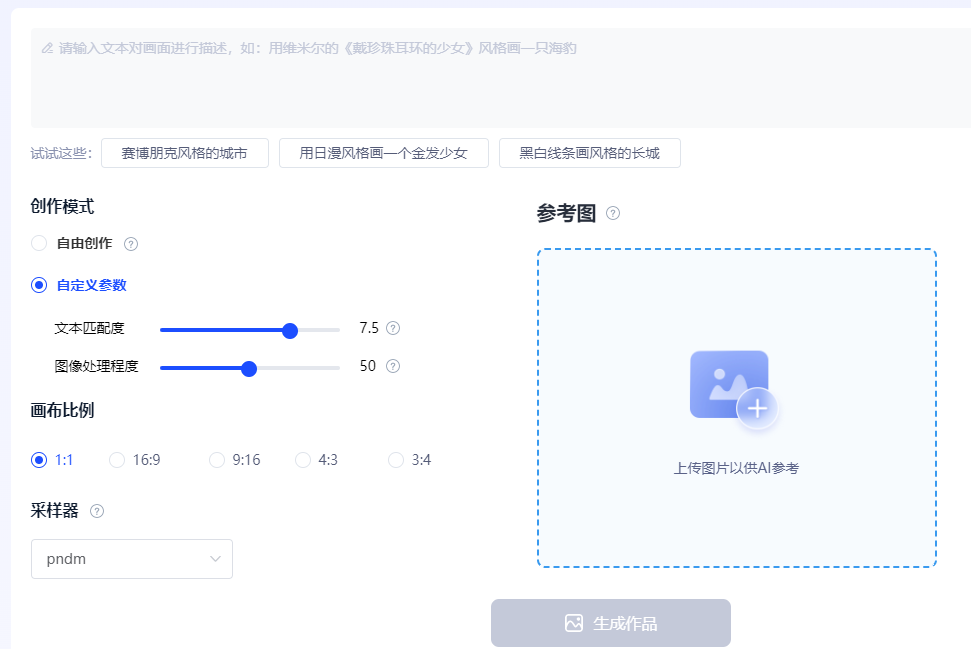Click suggestion 赛博朋克风格的城市
Image resolution: width=971 pixels, height=649 pixels.
click(x=185, y=153)
